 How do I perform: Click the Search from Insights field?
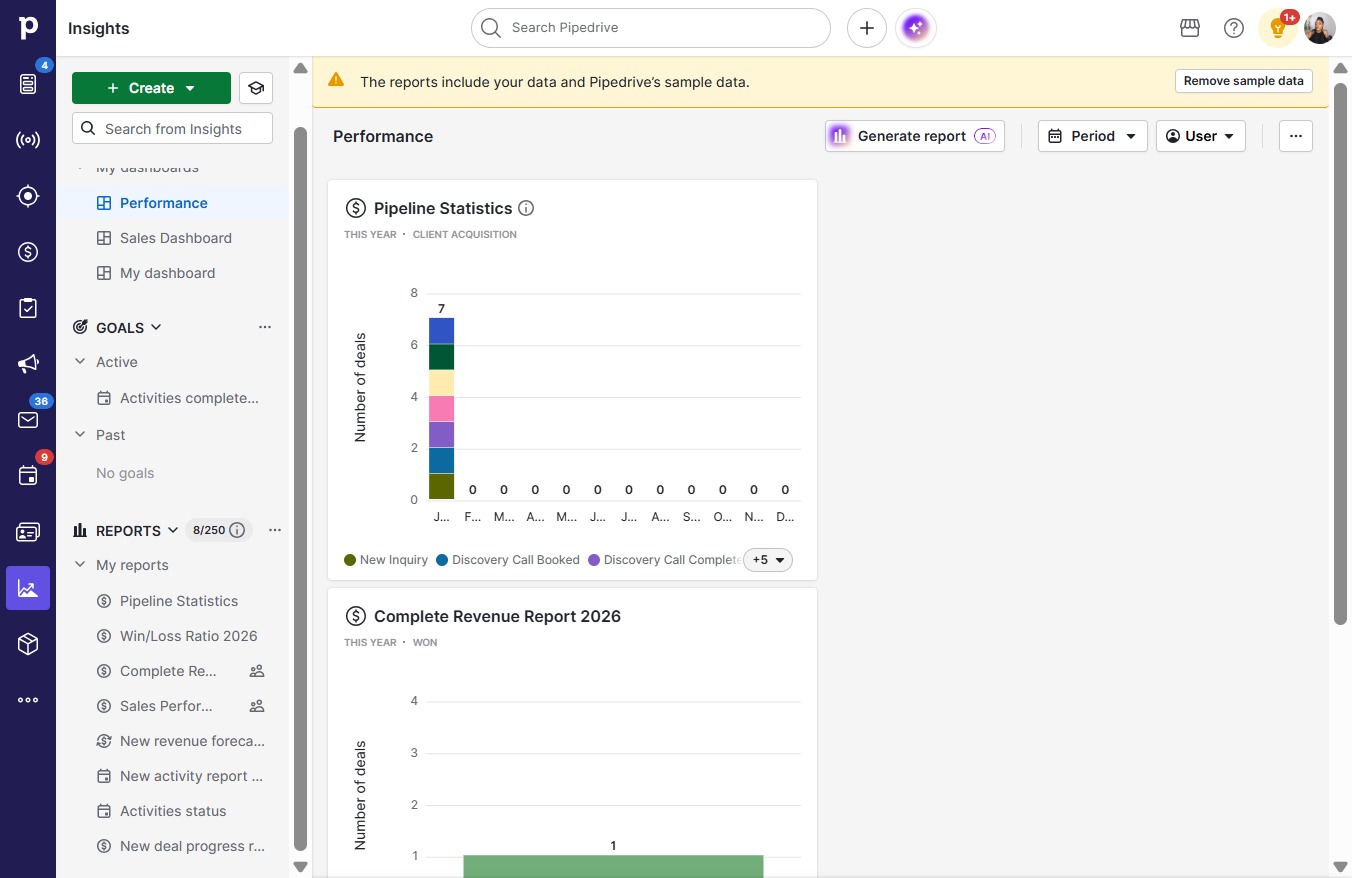172,128
